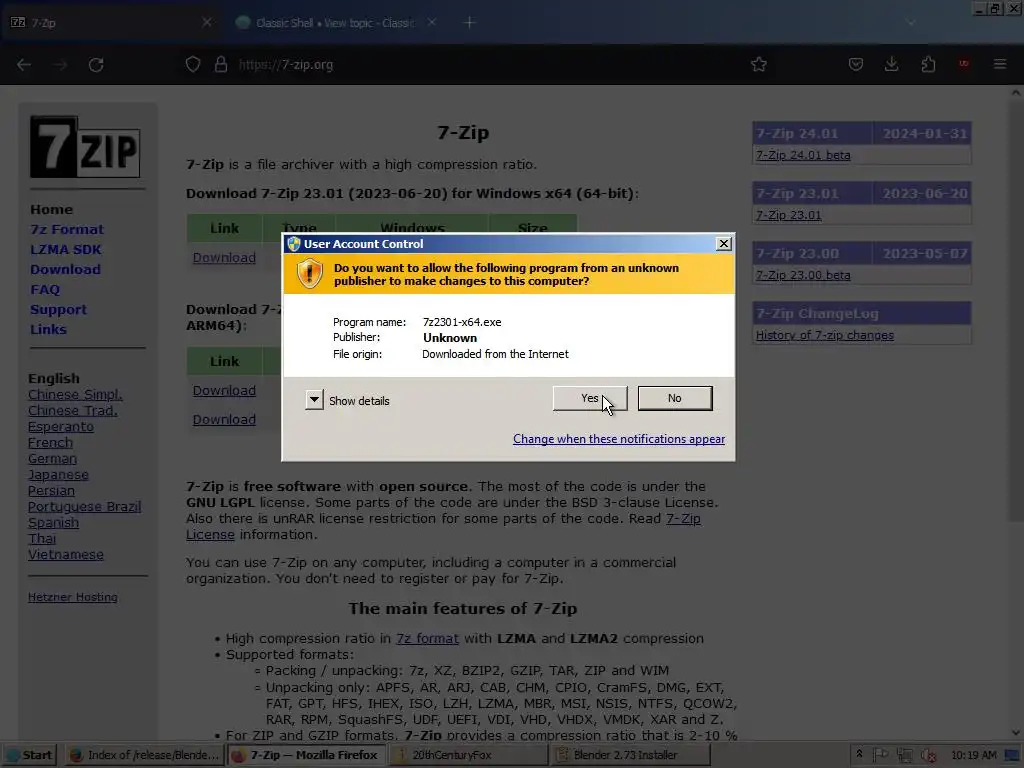Close the 7-Zip browser tab
Image resolution: width=1024 pixels, height=768 pixels.
click(x=207, y=22)
